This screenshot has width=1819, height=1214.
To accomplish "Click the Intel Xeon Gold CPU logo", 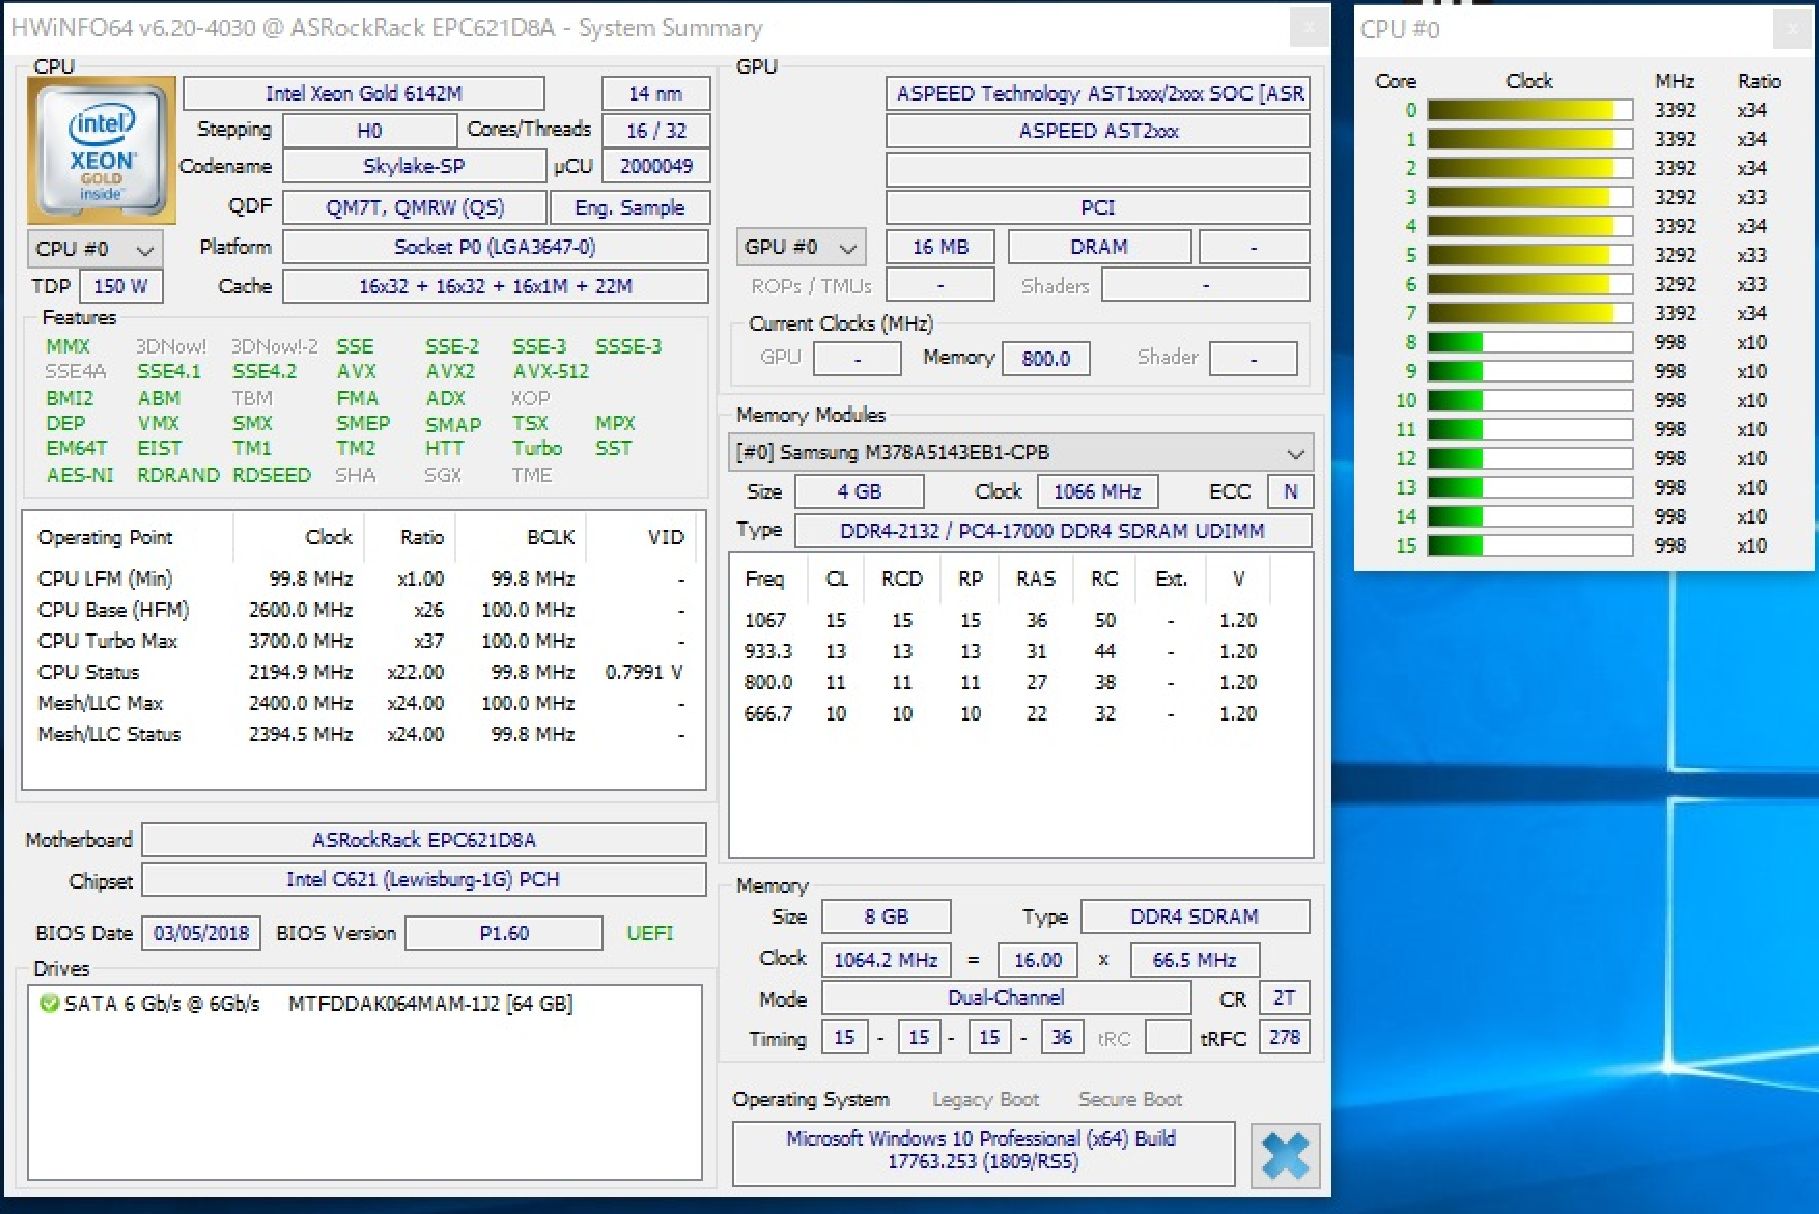I will [x=102, y=151].
